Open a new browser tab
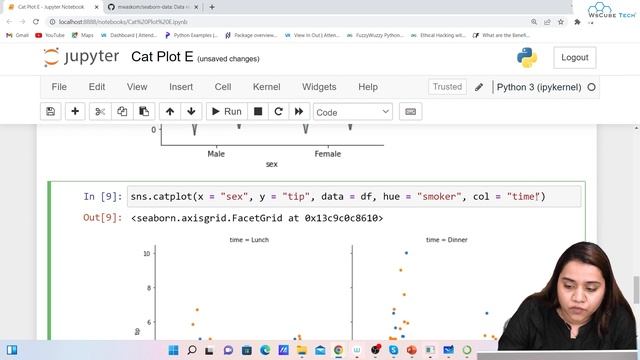This screenshot has height=360, width=640. 212,7
